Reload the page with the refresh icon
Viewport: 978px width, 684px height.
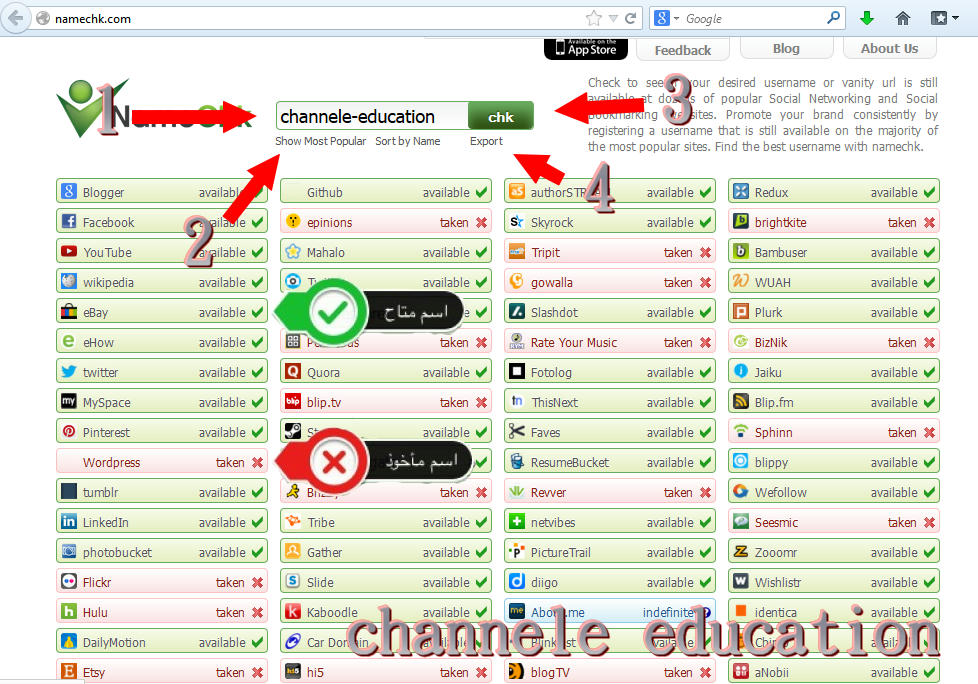tap(631, 18)
